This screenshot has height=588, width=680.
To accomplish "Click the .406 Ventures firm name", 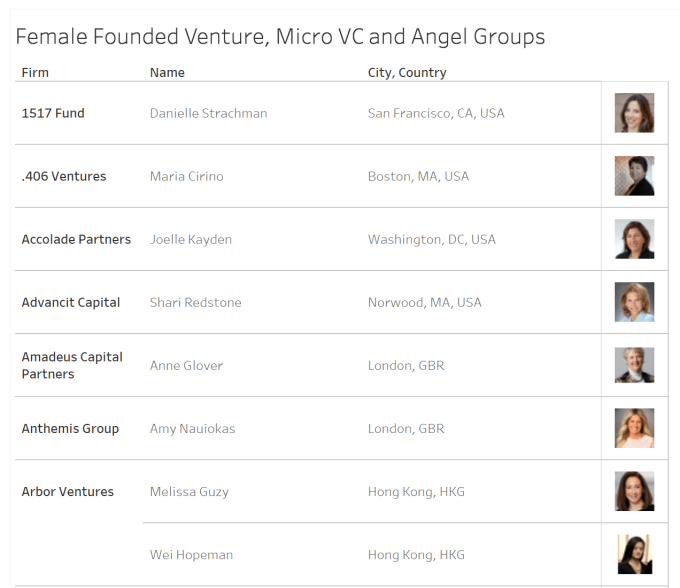I will click(64, 176).
